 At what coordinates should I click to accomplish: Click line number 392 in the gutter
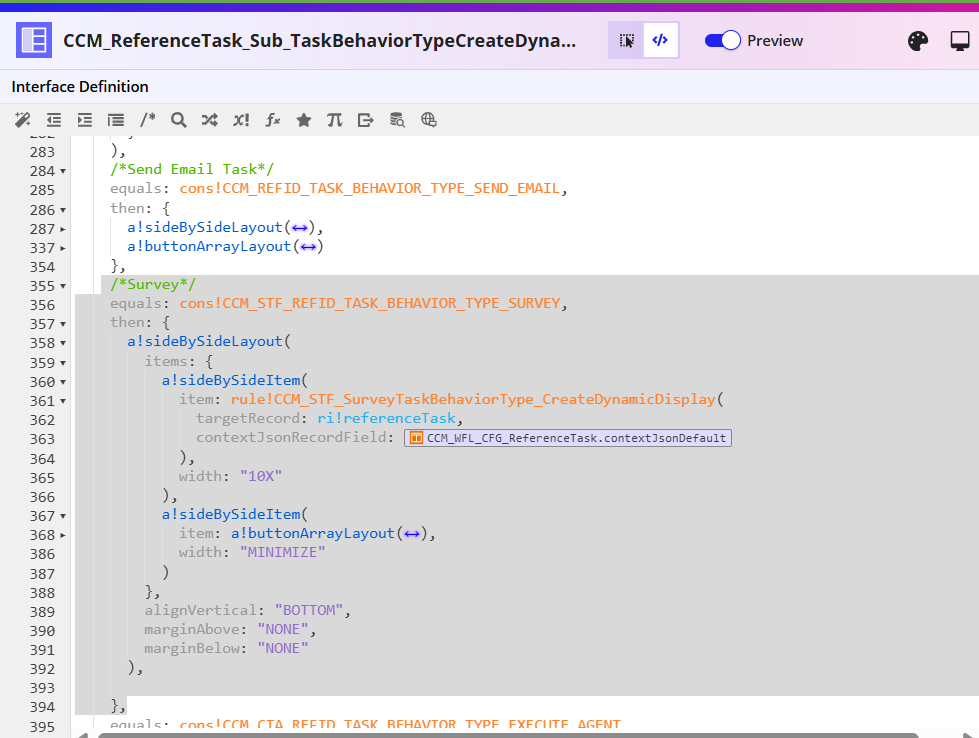pos(42,669)
